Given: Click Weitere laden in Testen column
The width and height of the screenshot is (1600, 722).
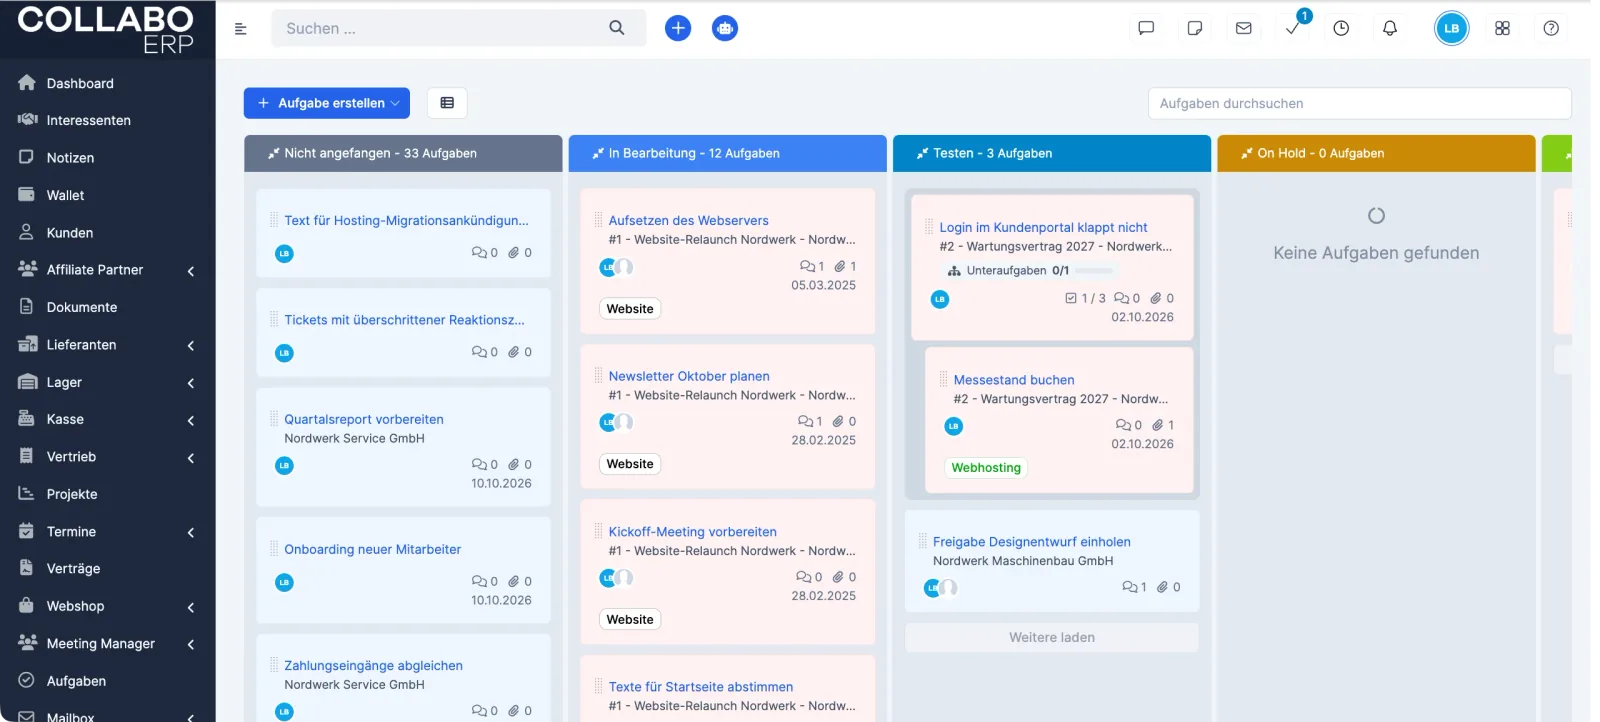Looking at the screenshot, I should [x=1051, y=637].
